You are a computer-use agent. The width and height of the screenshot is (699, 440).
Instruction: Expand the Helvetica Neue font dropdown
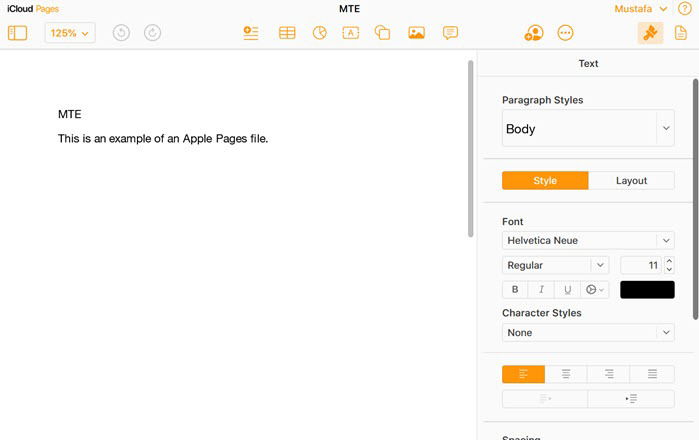pyautogui.click(x=588, y=240)
